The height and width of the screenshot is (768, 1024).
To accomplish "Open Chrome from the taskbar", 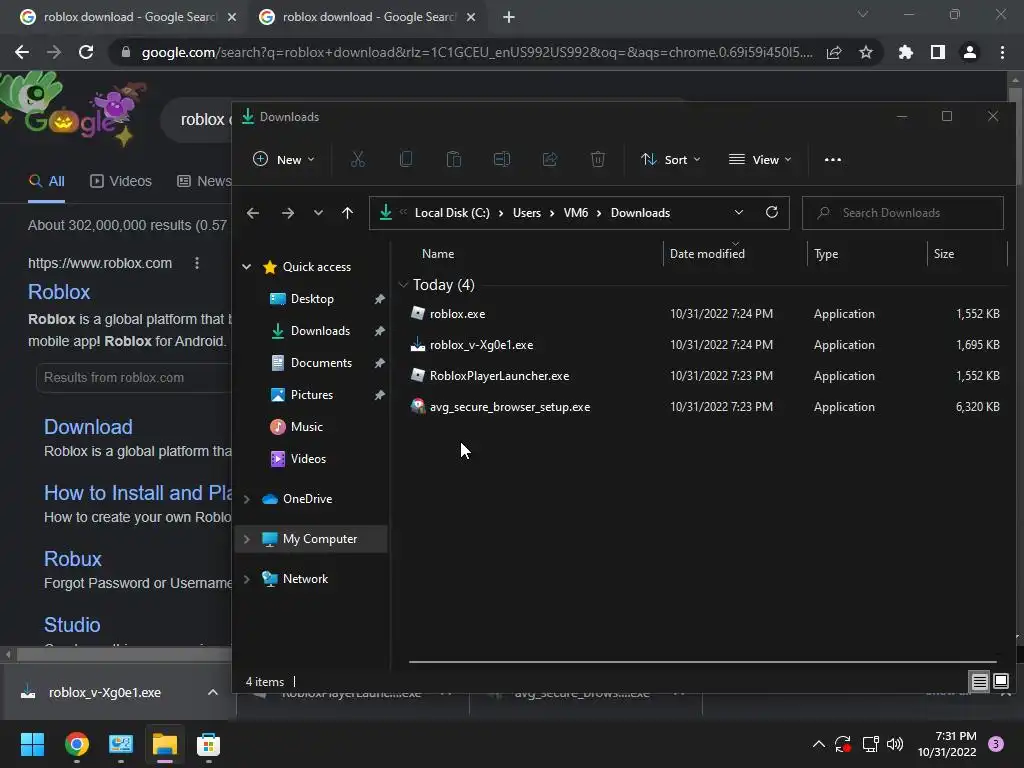I will point(76,744).
